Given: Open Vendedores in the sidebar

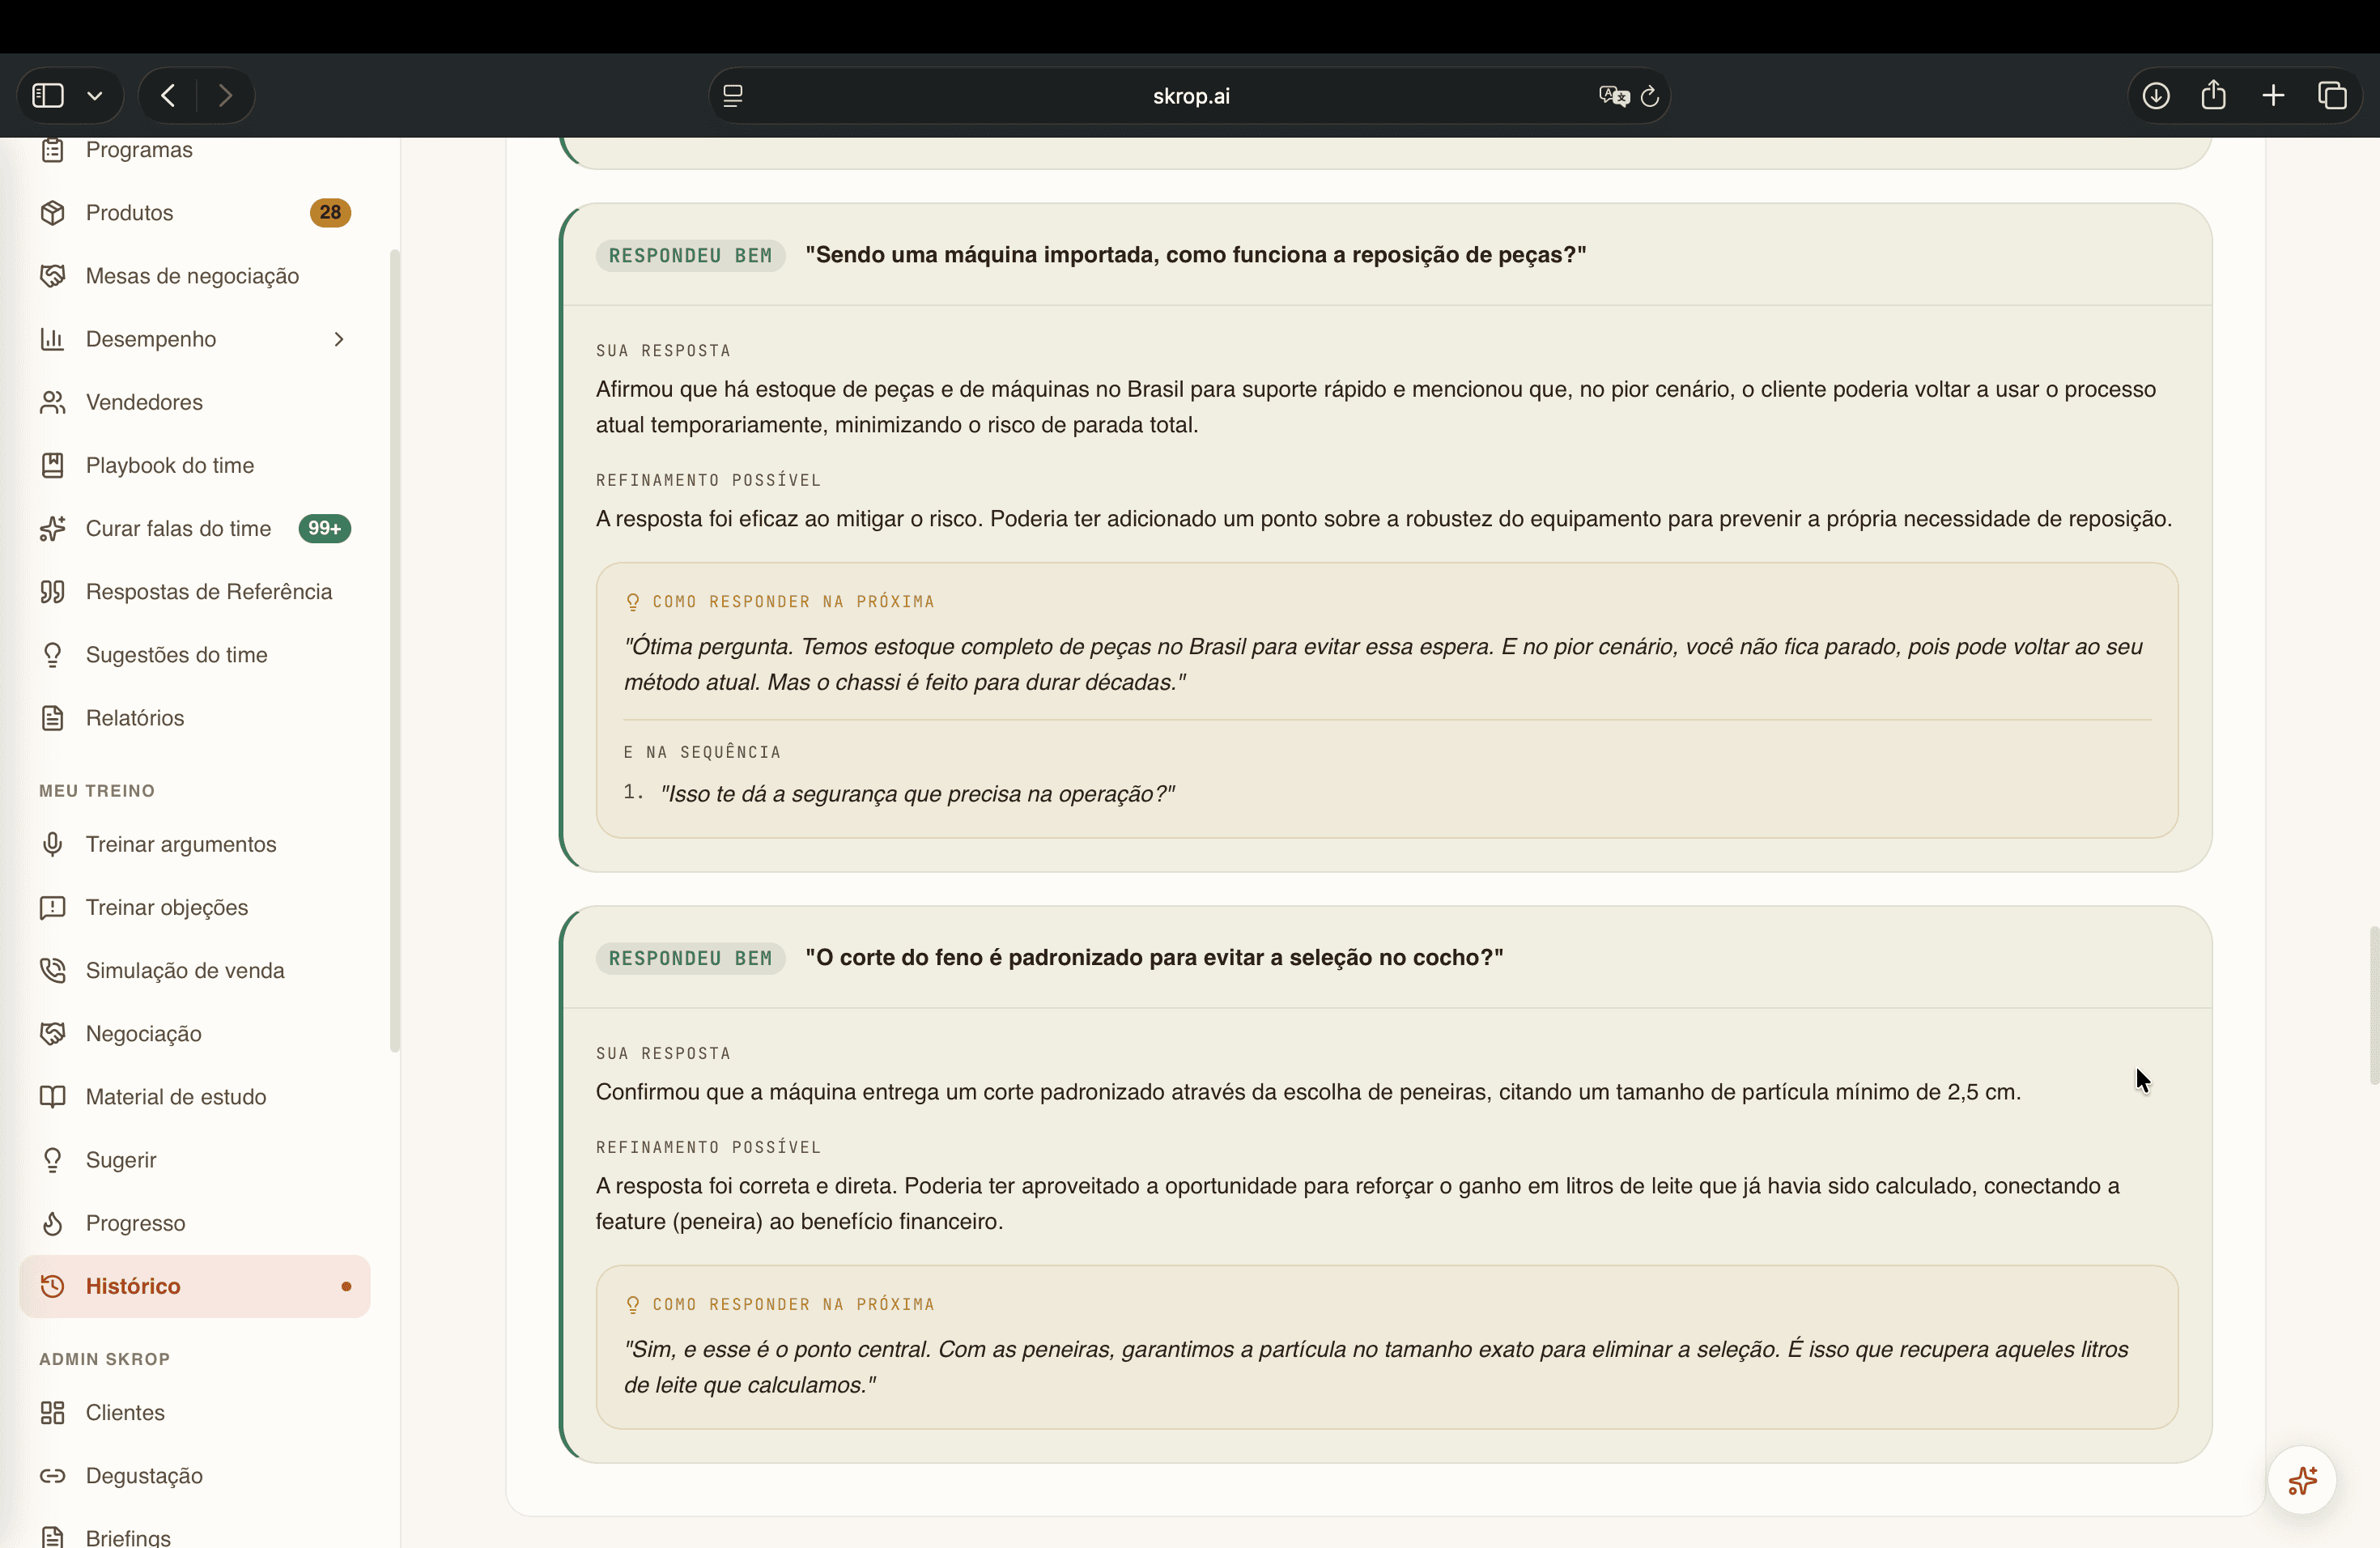Looking at the screenshot, I should (x=195, y=402).
